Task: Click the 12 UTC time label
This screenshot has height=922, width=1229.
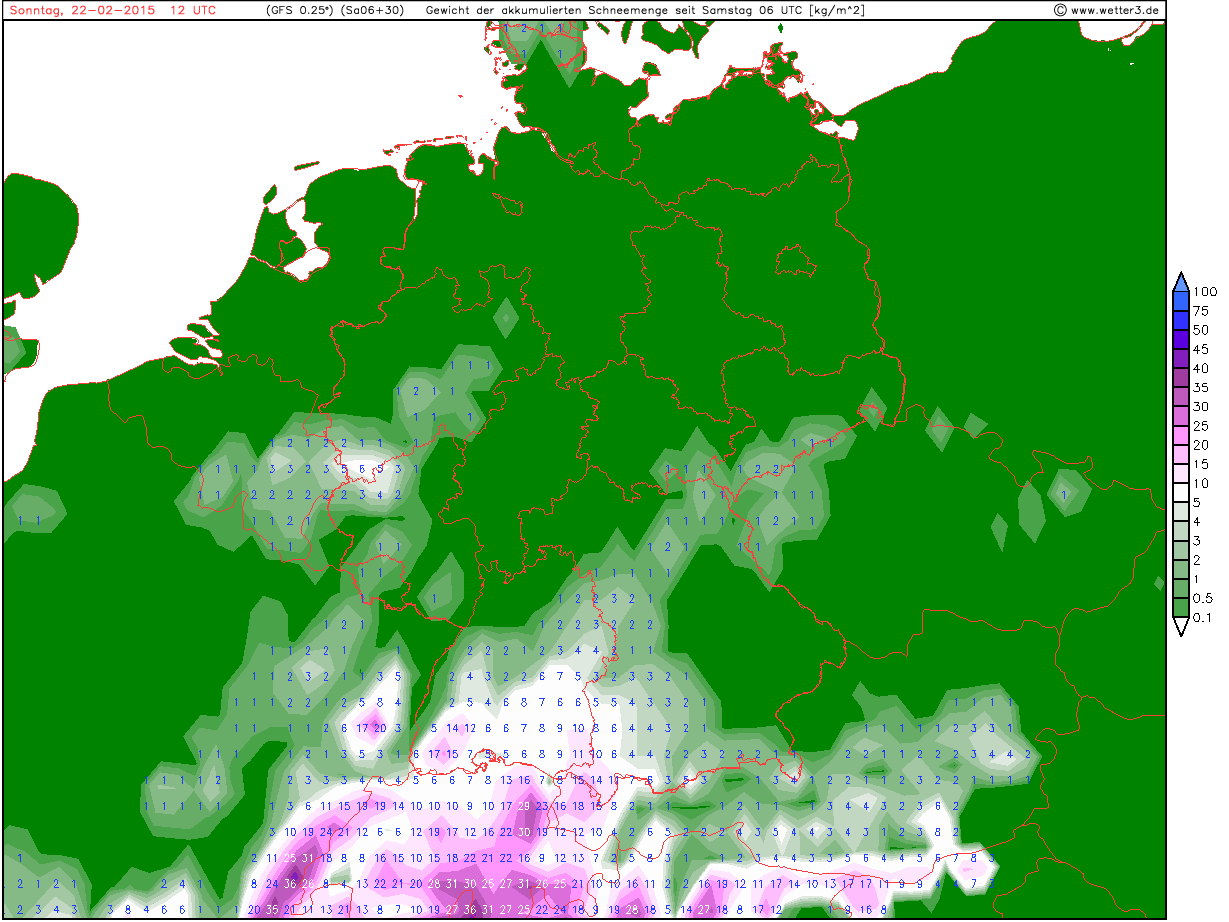Action: 193,10
